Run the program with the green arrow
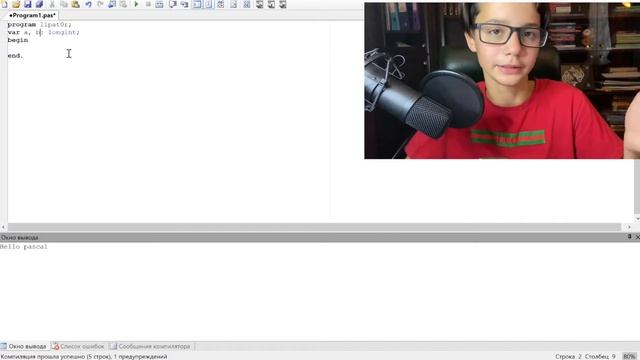Image resolution: width=640 pixels, height=360 pixels. [136, 4]
